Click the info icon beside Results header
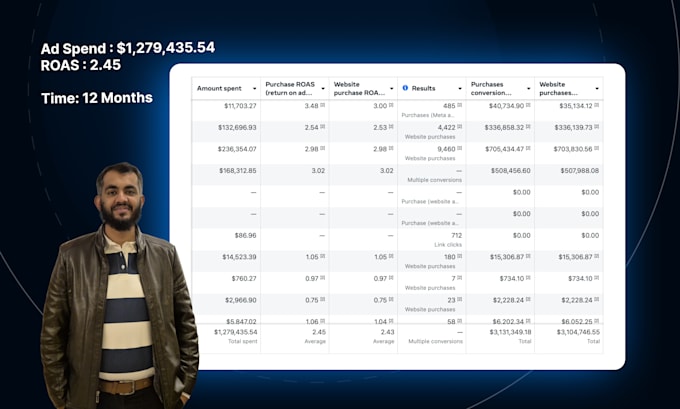Screen dimensions: 680x409 (405, 88)
